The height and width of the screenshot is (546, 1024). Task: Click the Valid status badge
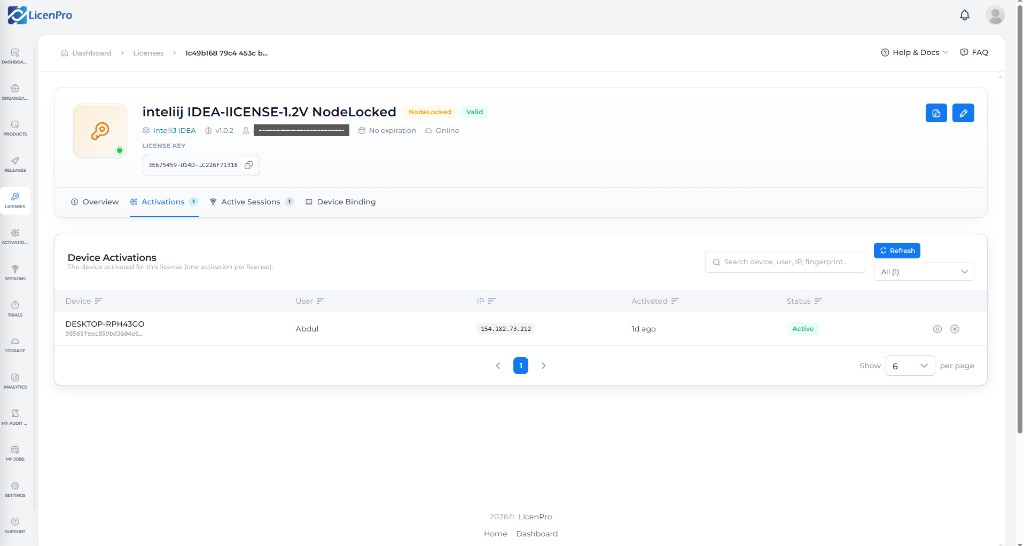point(474,112)
